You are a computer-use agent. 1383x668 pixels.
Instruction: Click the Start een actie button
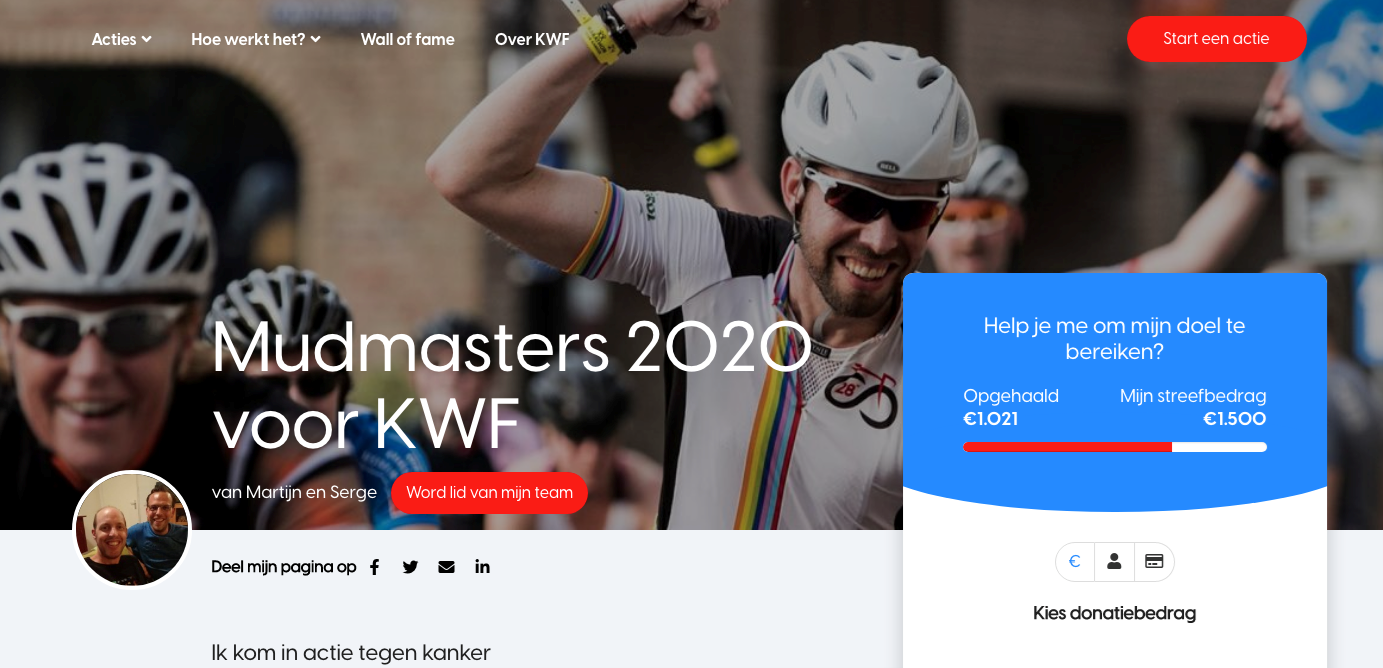click(x=1216, y=39)
